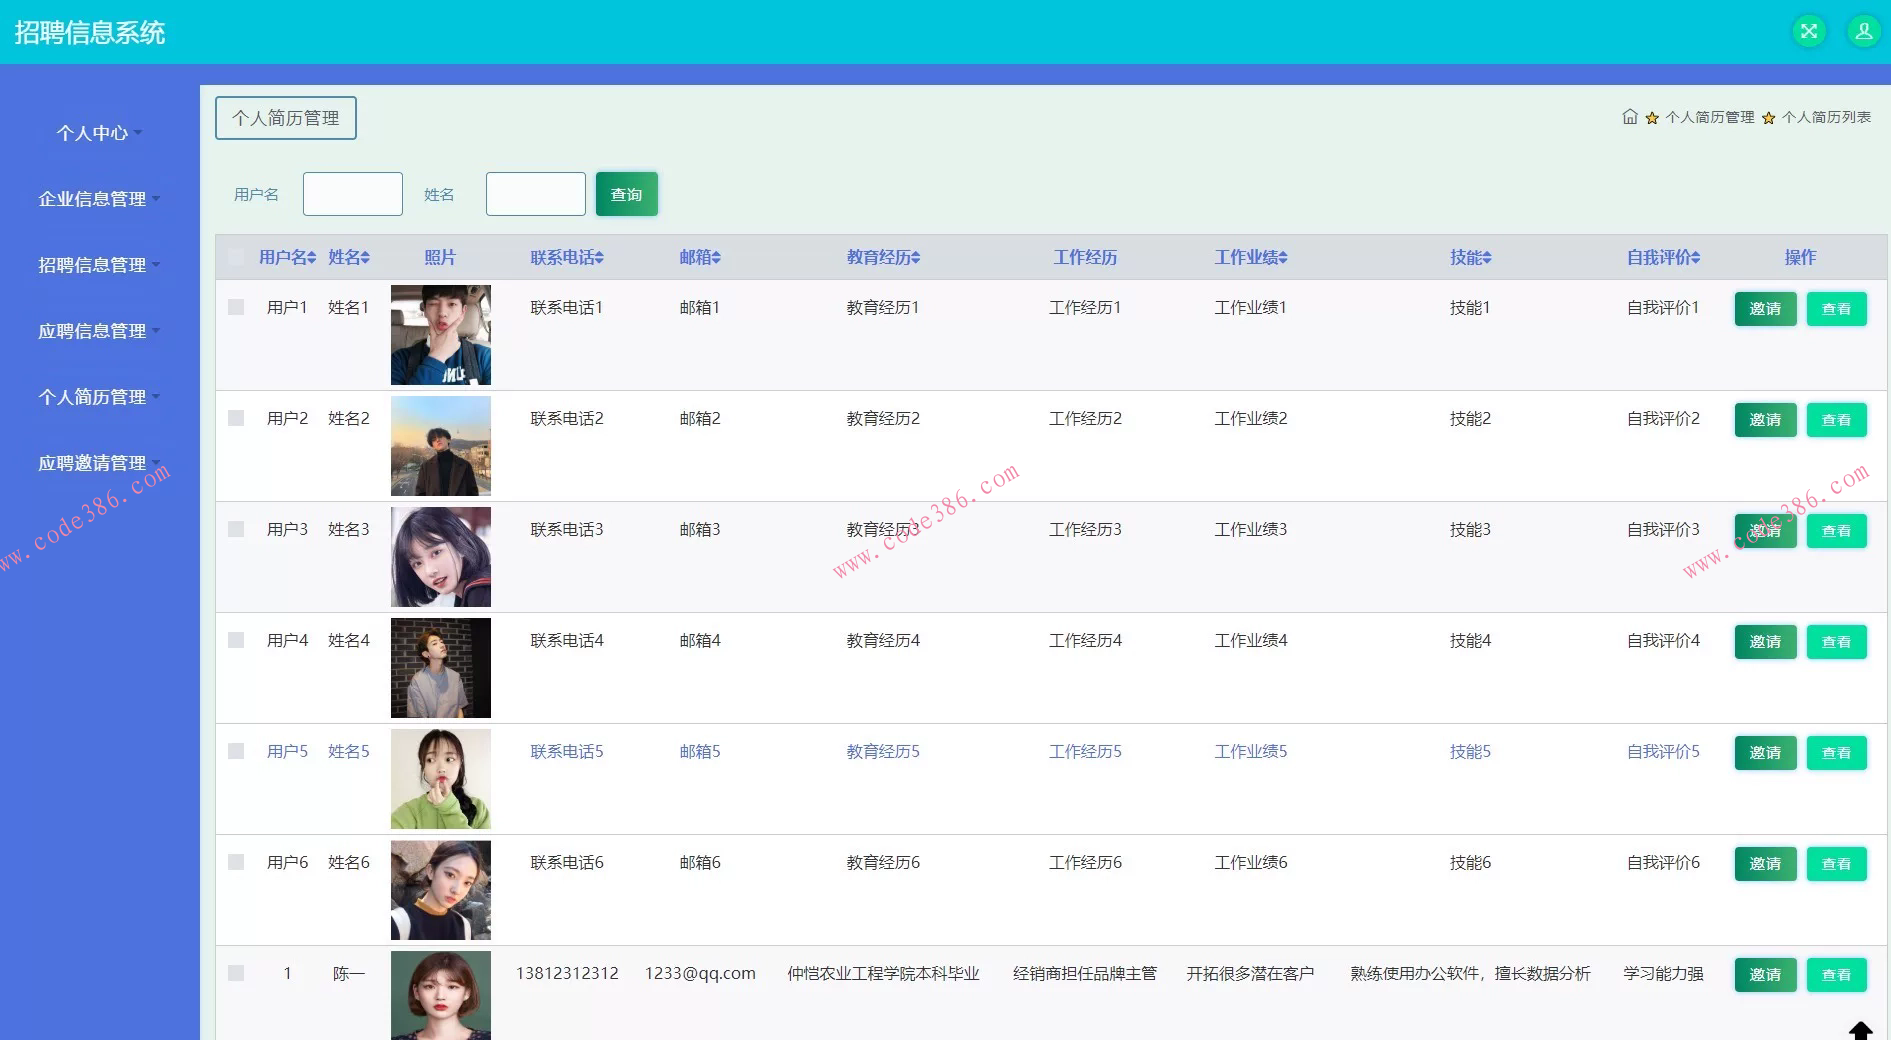Click the 用户名 search input field
1891x1040 pixels.
click(x=352, y=194)
